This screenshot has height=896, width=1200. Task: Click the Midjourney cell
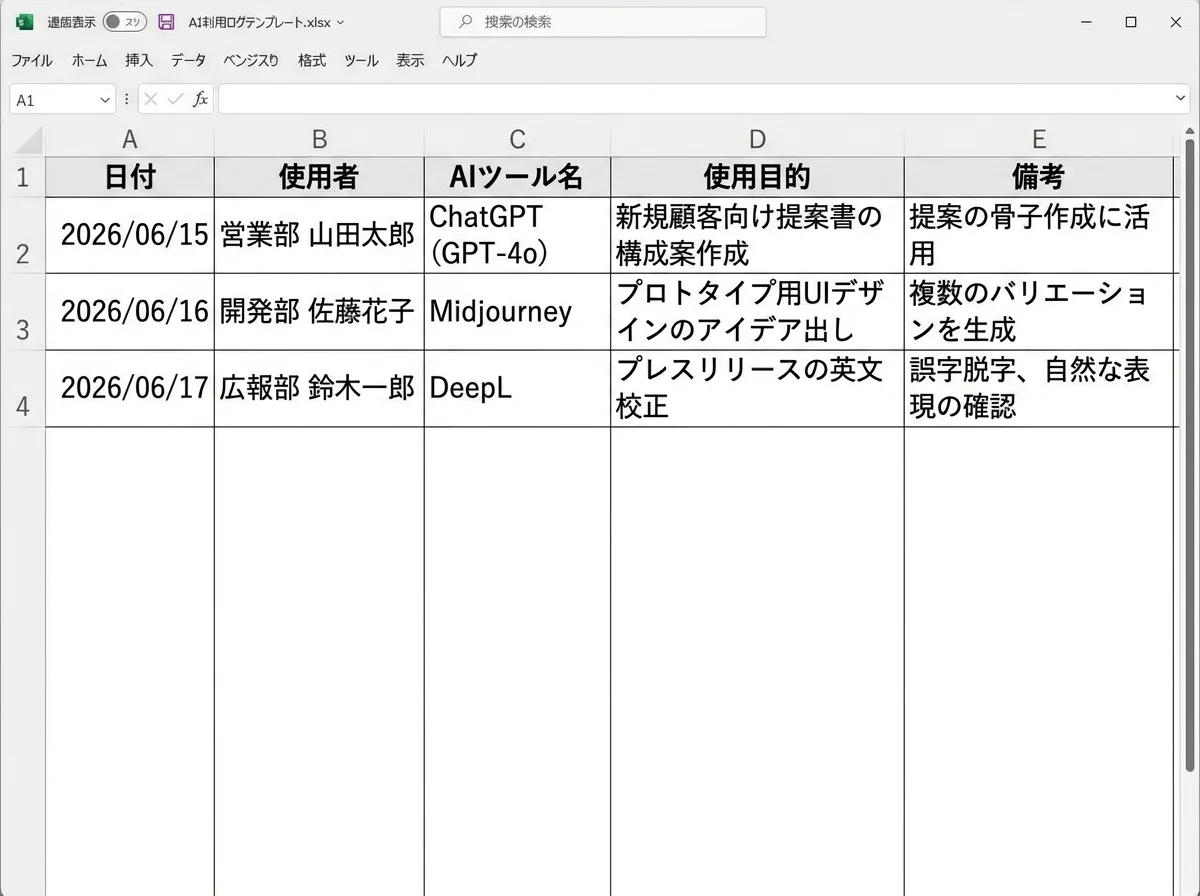(x=517, y=312)
